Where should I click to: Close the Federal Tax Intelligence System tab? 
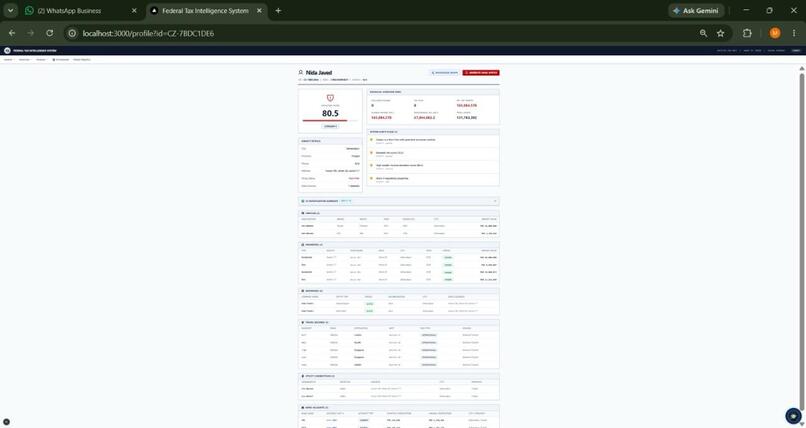click(258, 11)
